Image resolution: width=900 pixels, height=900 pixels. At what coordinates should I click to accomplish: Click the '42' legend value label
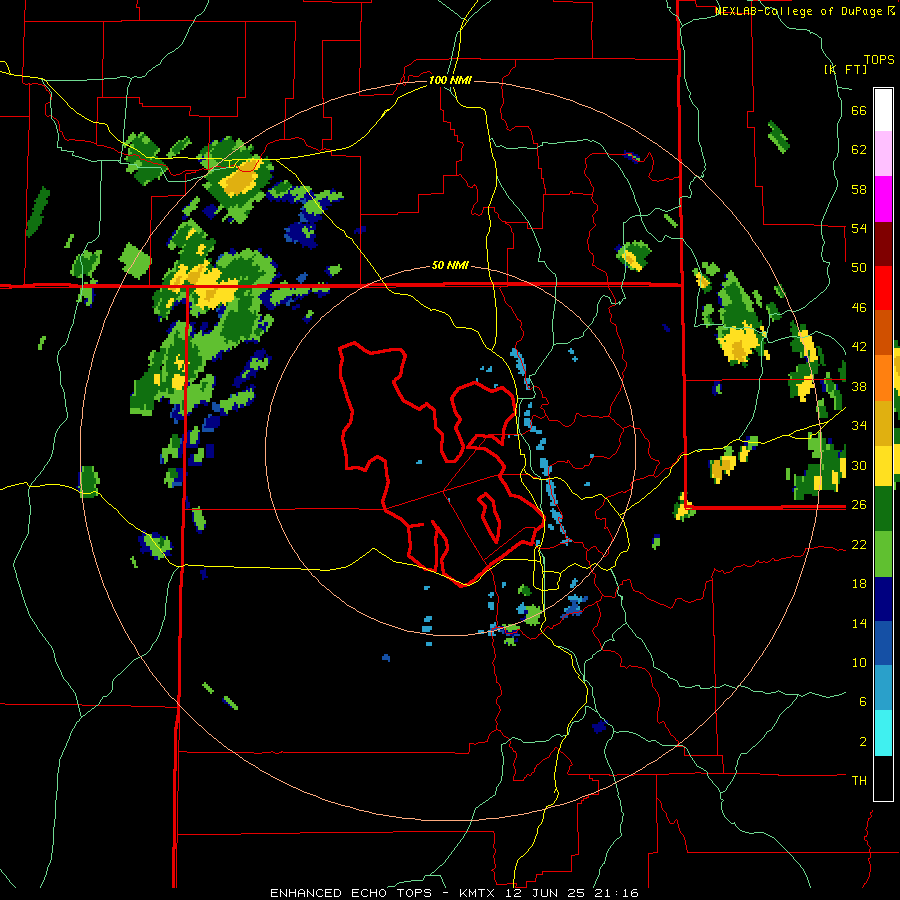859,347
